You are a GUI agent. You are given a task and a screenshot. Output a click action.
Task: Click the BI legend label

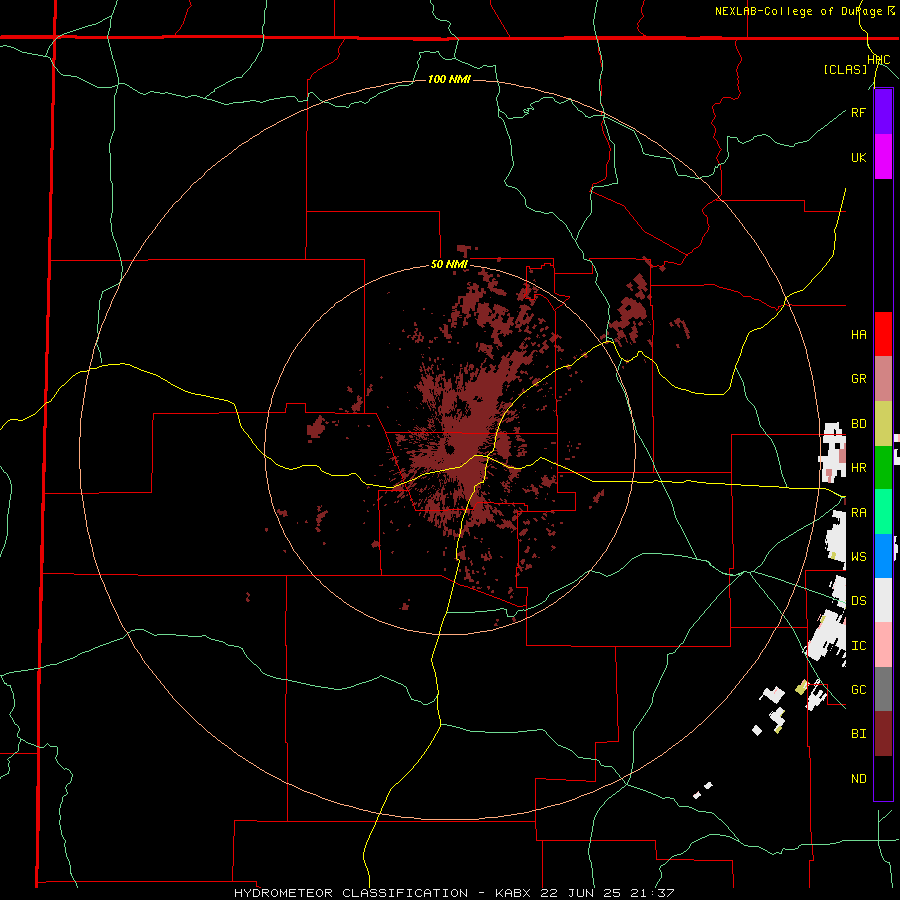click(858, 734)
